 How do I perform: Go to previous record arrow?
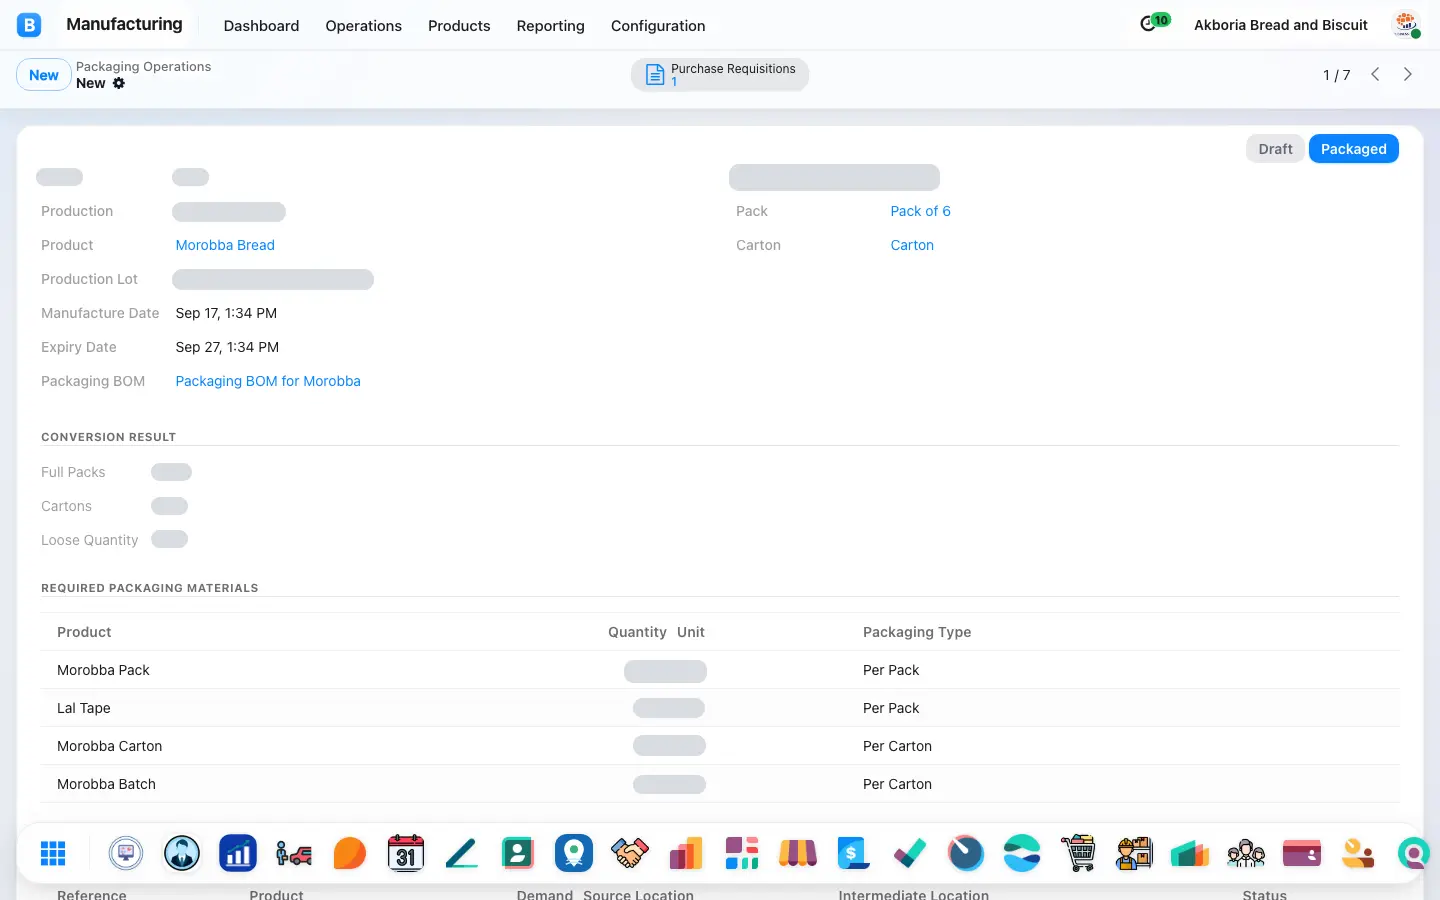(1375, 74)
